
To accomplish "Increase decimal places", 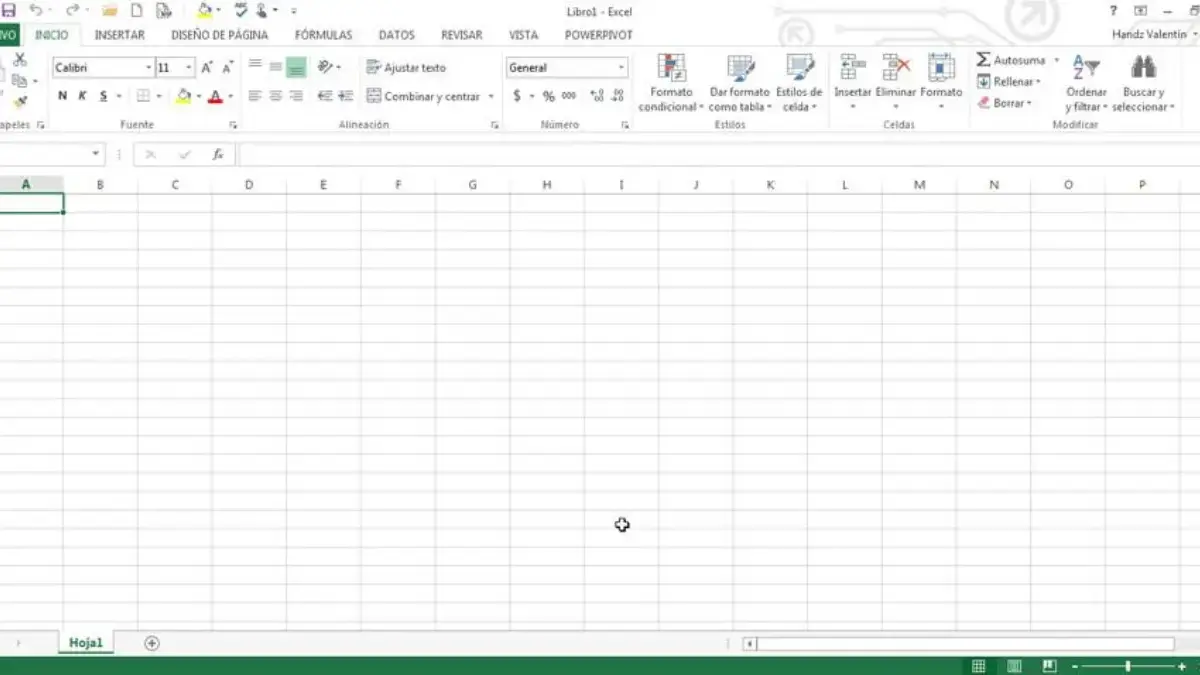I will [597, 96].
